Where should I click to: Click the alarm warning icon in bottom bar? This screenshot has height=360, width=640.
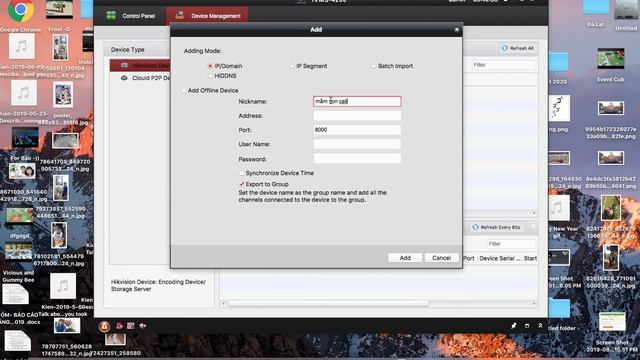click(x=104, y=326)
